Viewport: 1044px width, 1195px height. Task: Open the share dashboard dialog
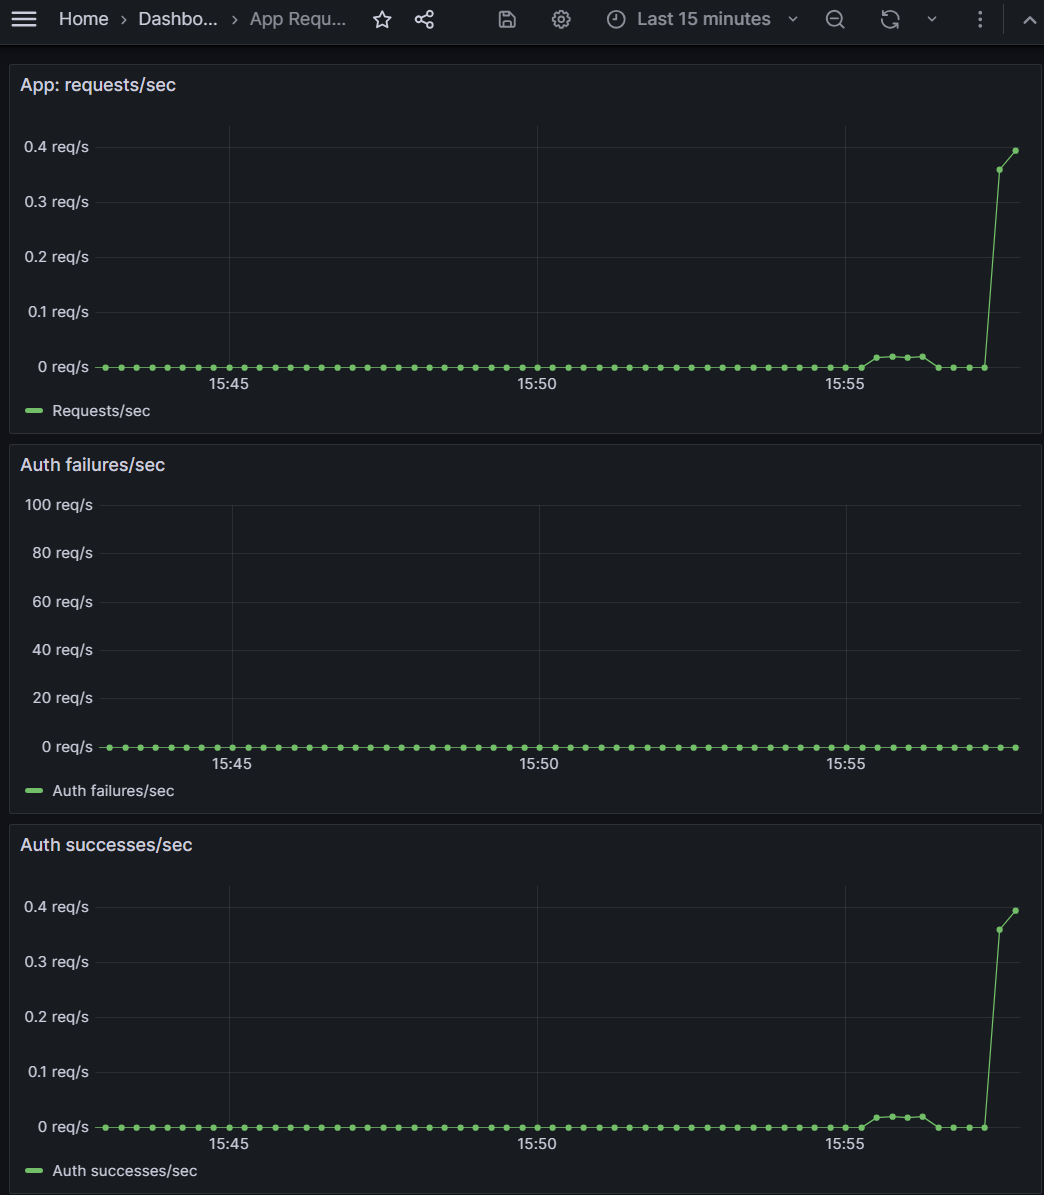click(424, 19)
